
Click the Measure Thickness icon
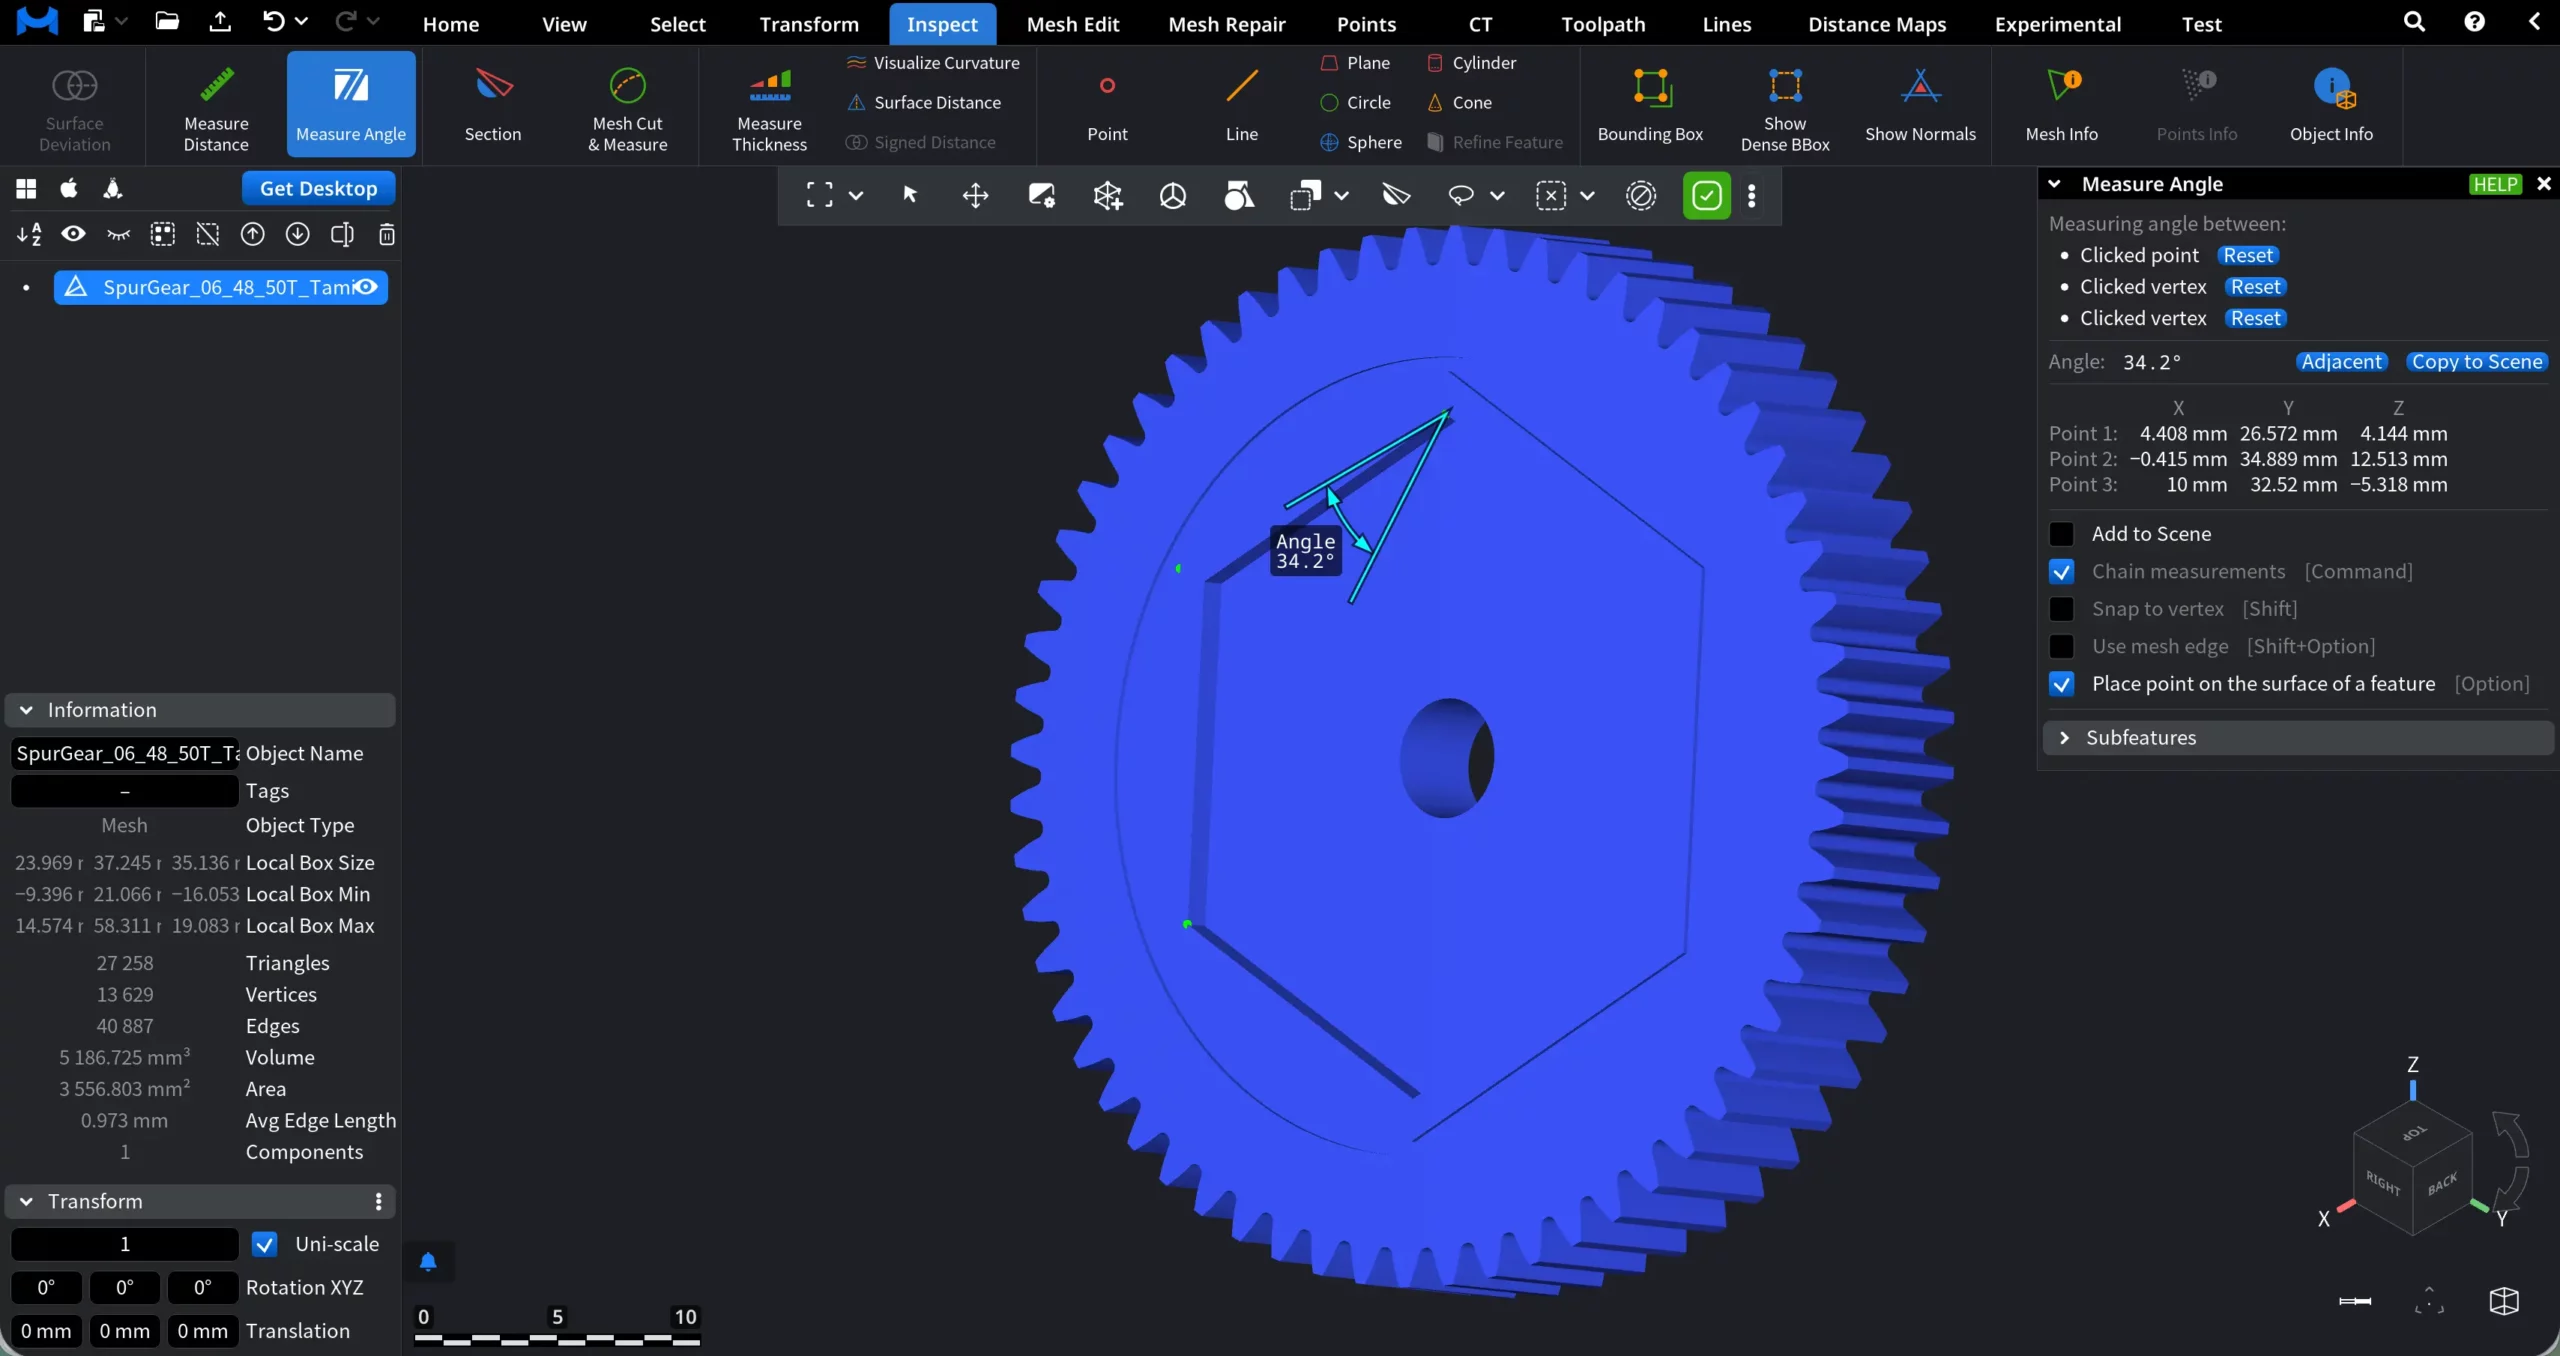(769, 88)
